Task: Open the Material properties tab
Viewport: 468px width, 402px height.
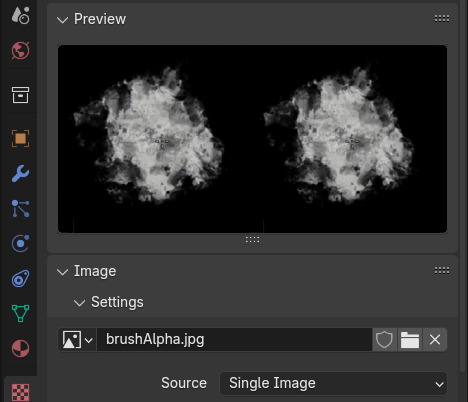Action: click(x=20, y=348)
